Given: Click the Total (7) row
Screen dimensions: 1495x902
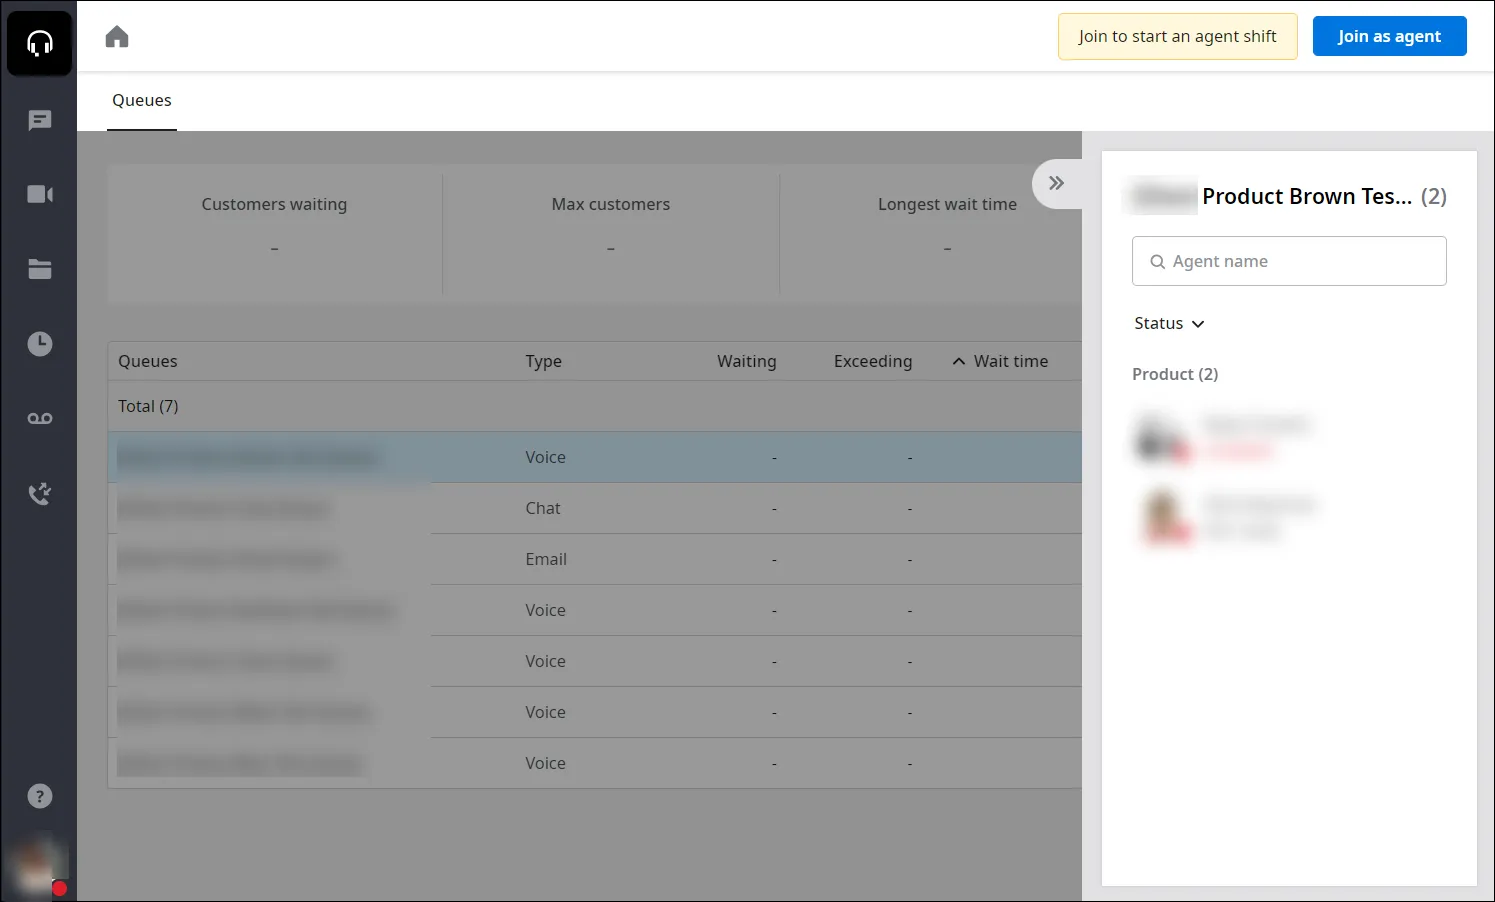Looking at the screenshot, I should 595,406.
